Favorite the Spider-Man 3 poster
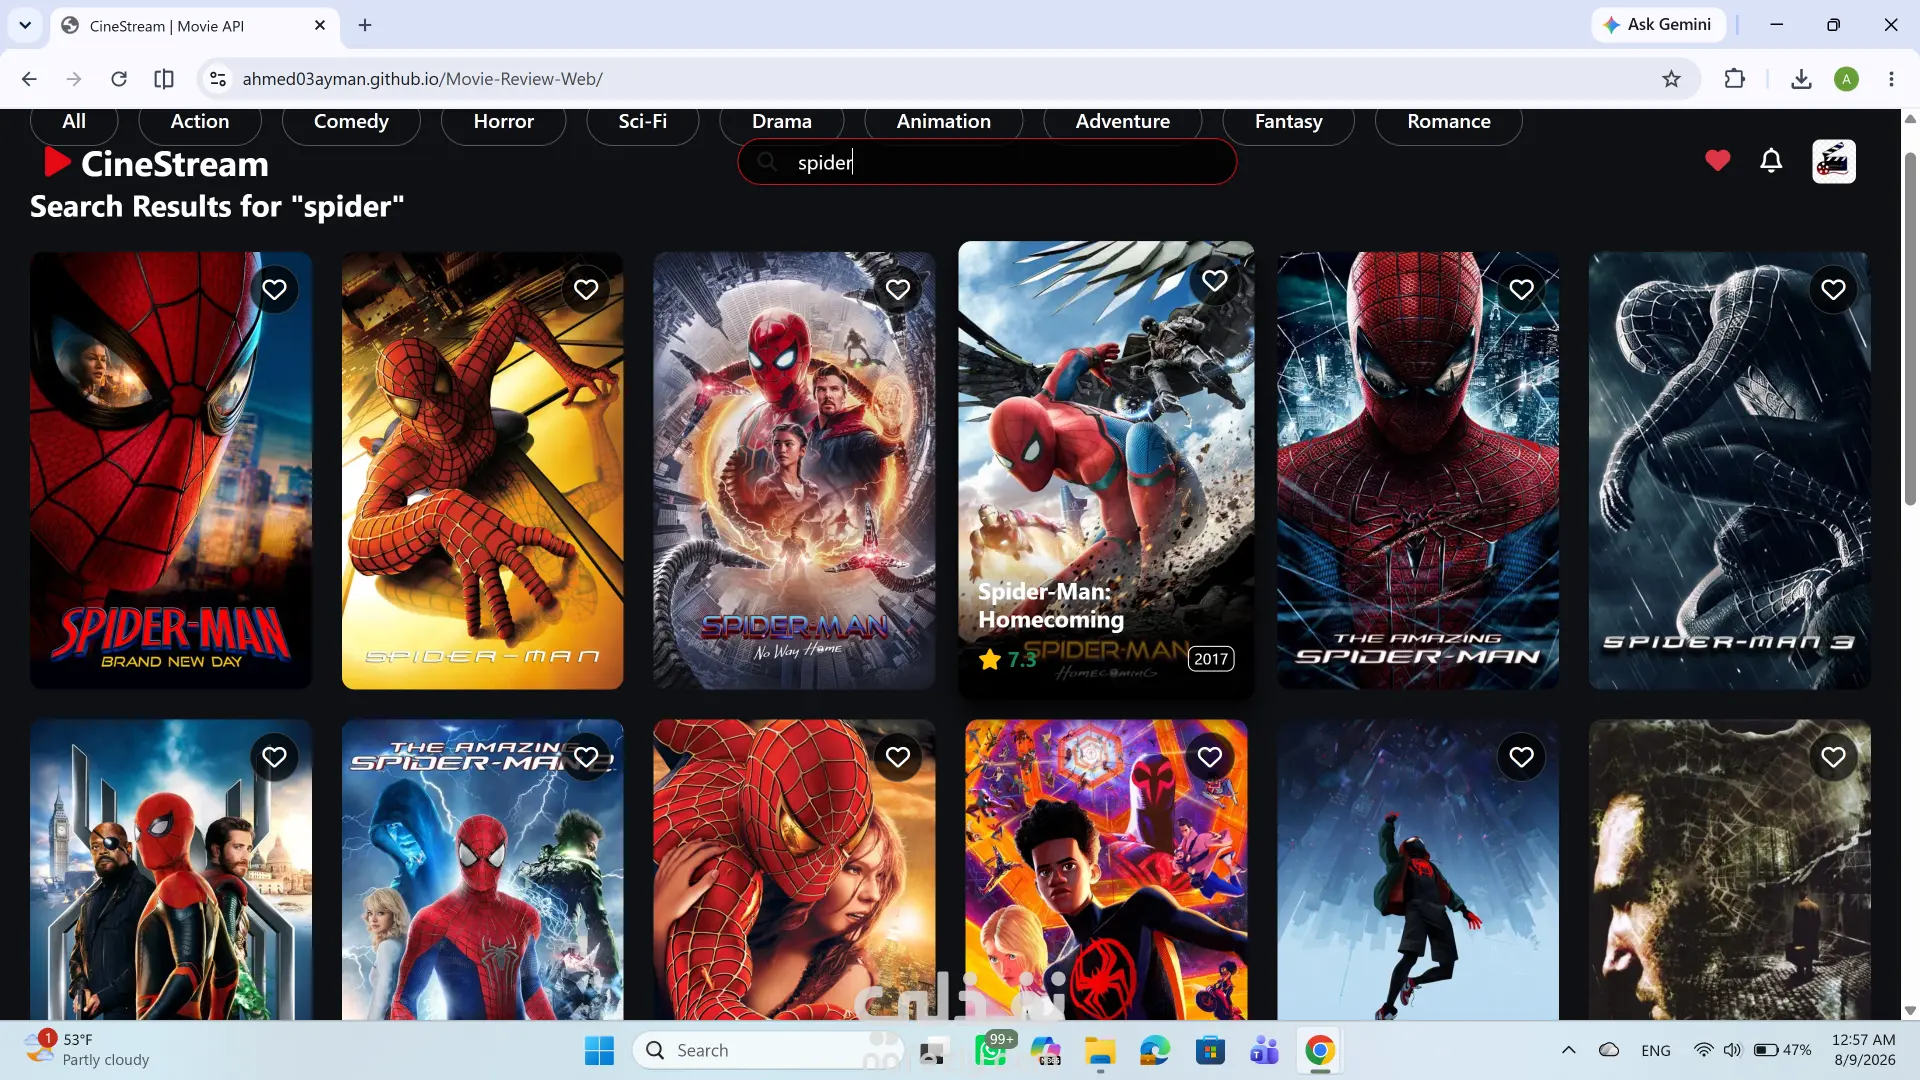 pyautogui.click(x=1833, y=290)
